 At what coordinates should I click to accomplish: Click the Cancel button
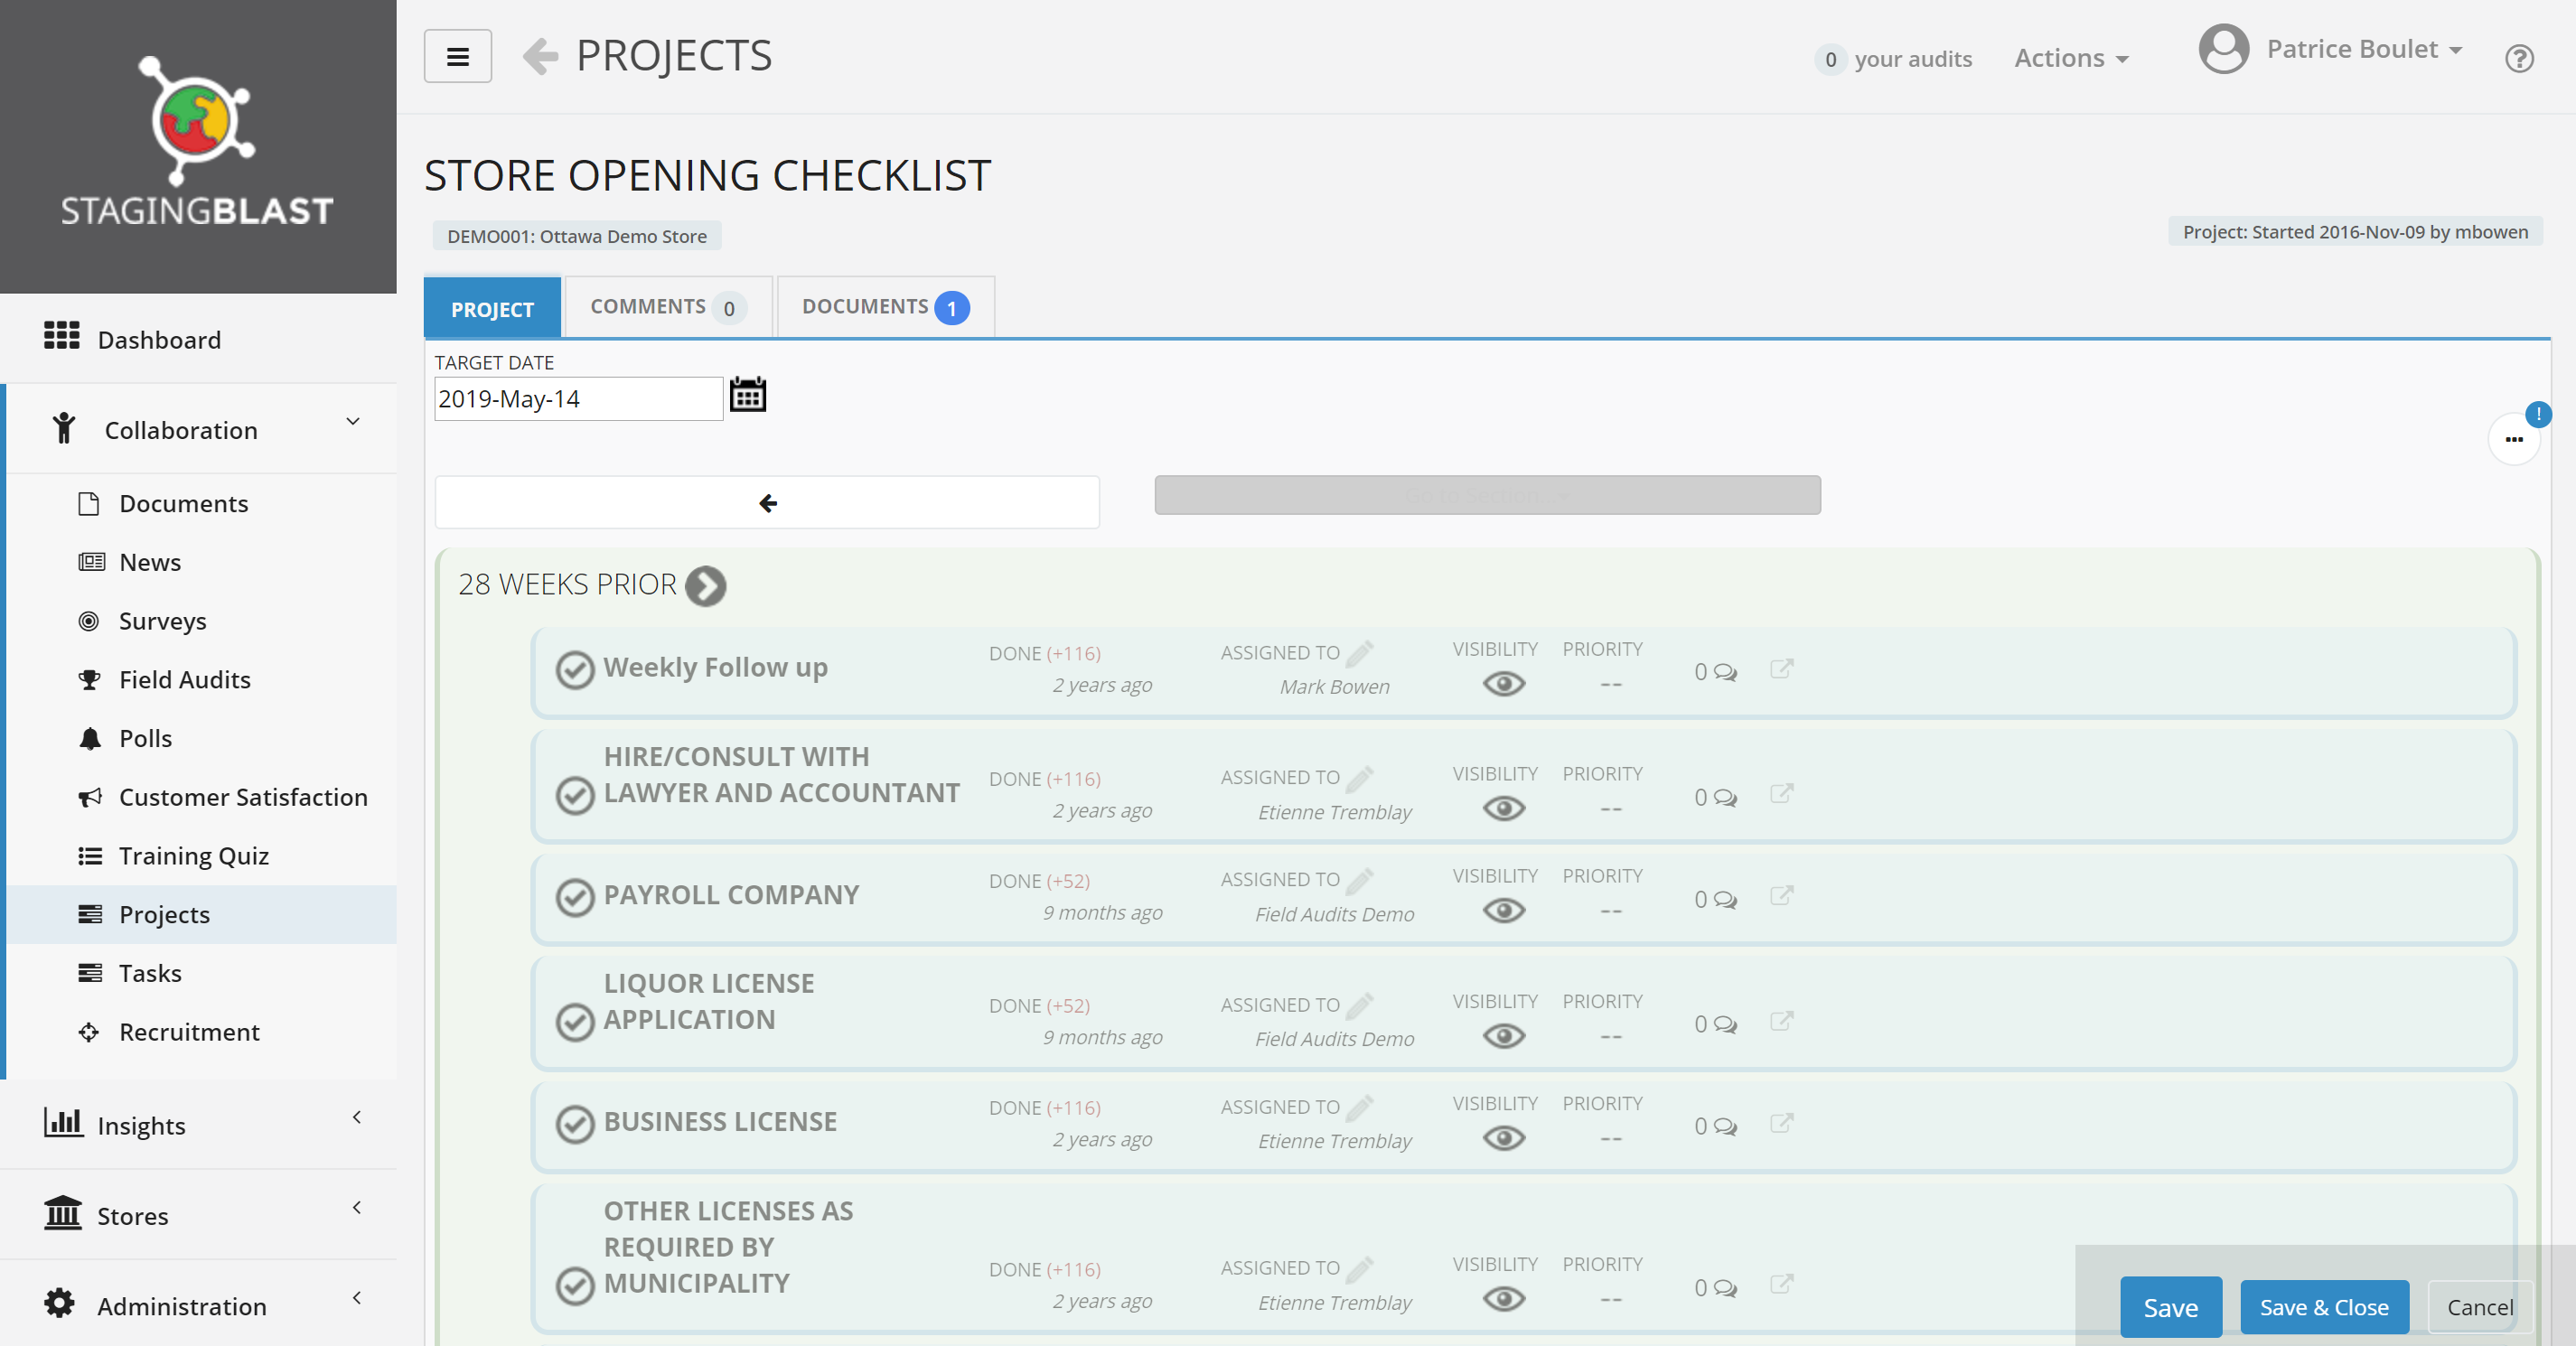tap(2479, 1307)
